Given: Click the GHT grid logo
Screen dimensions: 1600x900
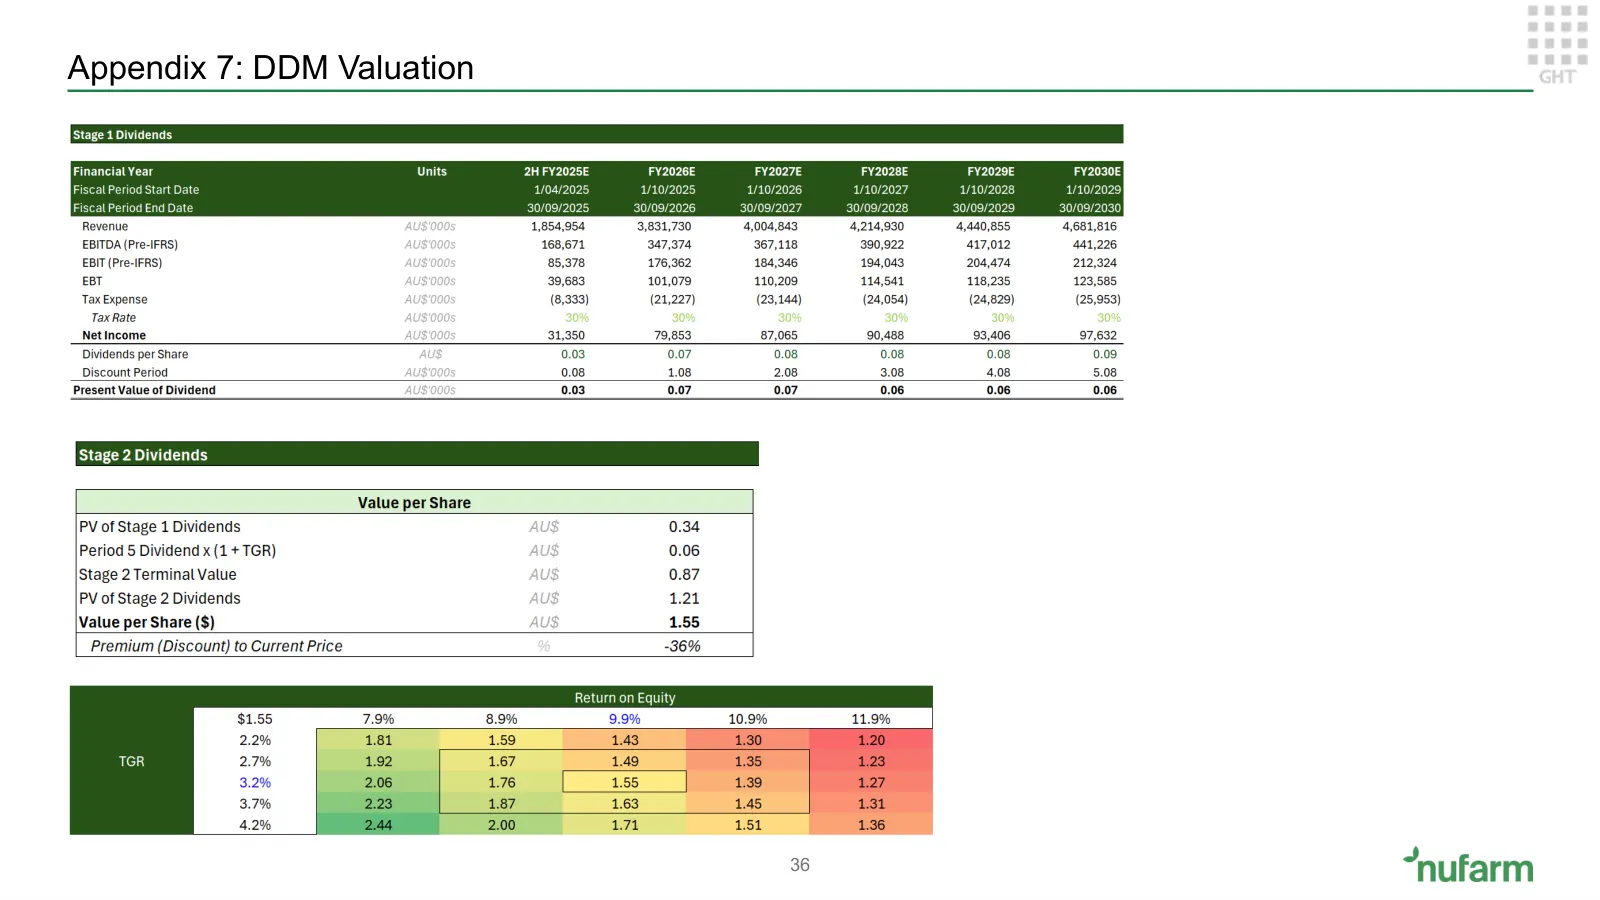Looking at the screenshot, I should tap(1557, 45).
